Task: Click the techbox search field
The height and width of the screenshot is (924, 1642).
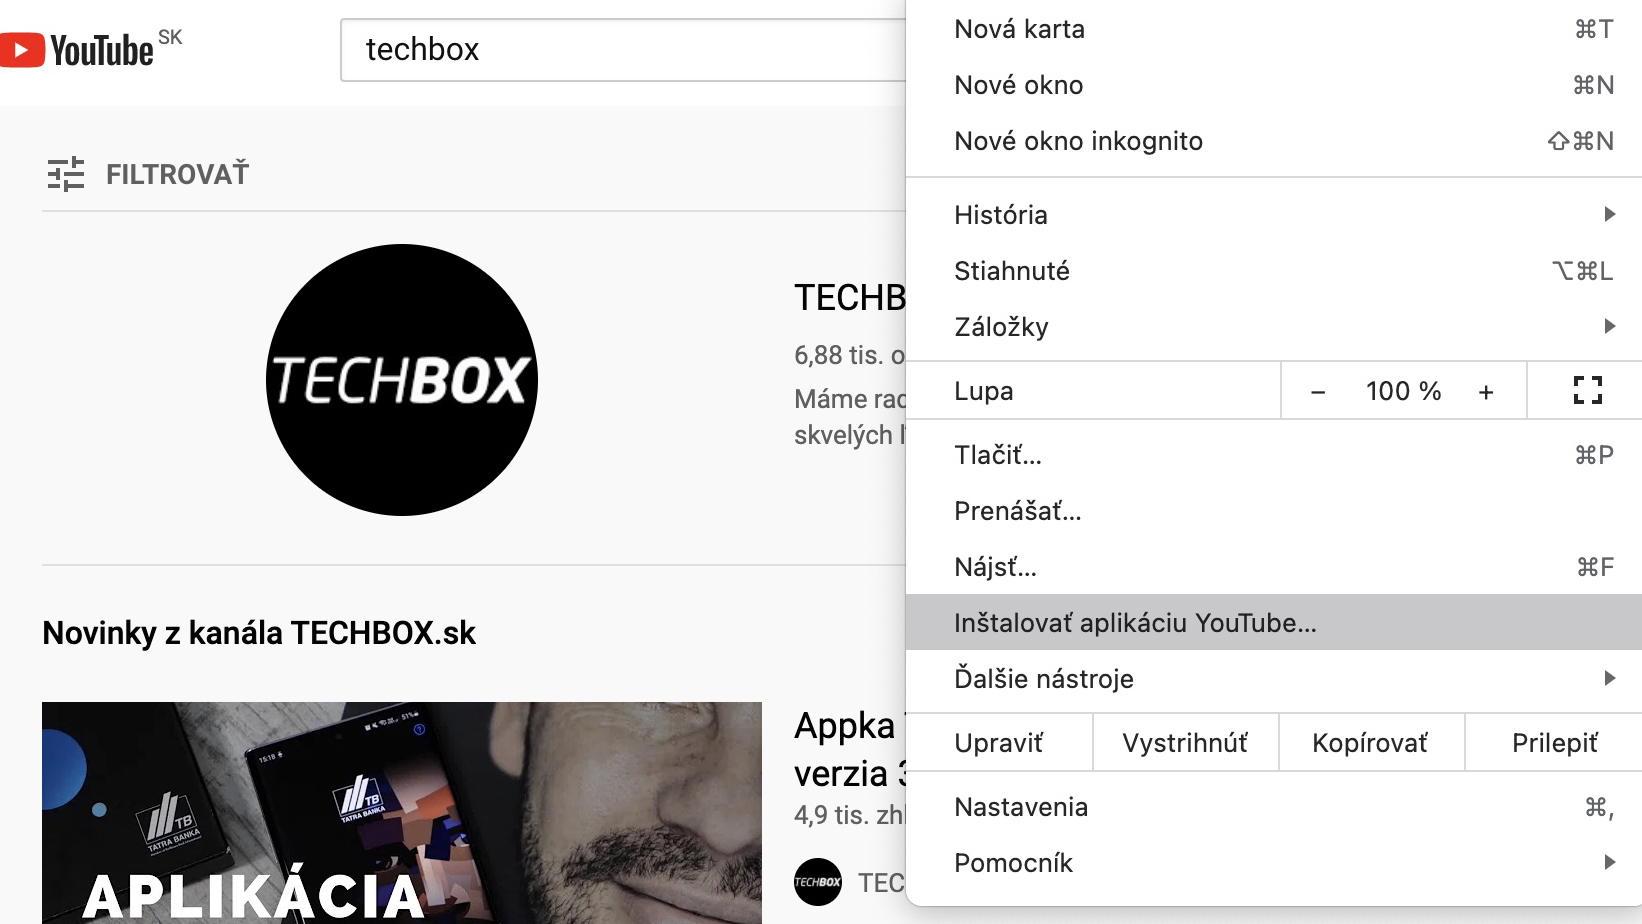Action: (623, 49)
